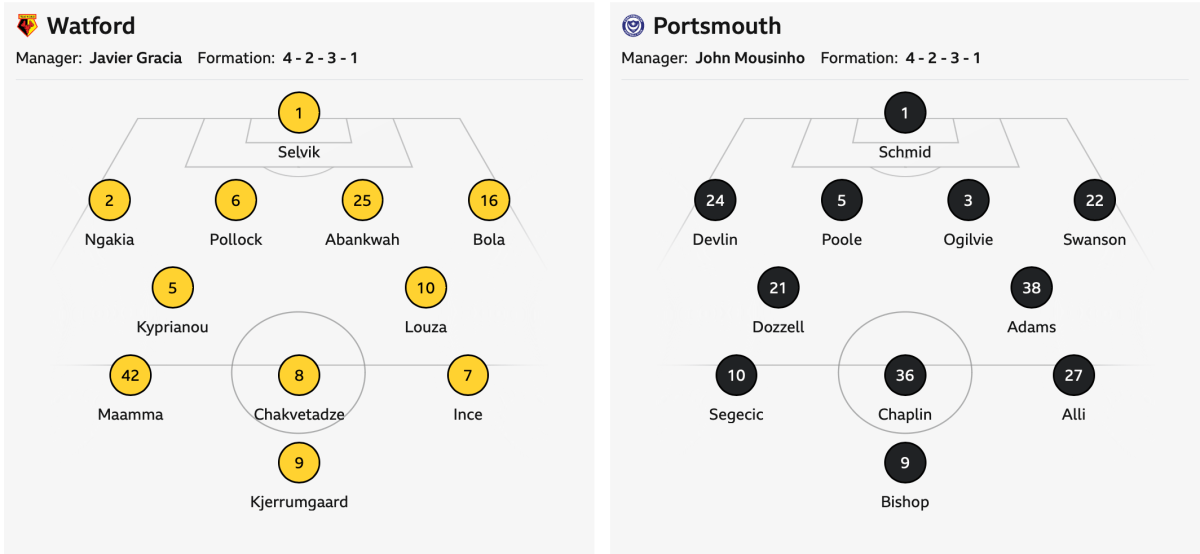Select Swanson's number 22 badge
1200x554 pixels.
1094,201
